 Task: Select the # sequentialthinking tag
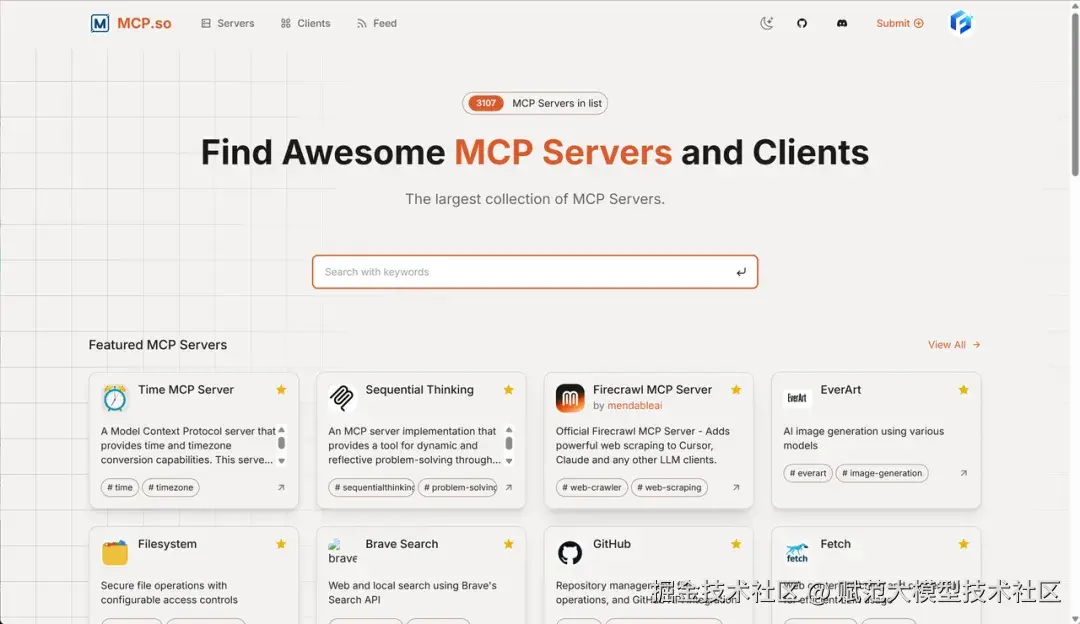point(372,488)
